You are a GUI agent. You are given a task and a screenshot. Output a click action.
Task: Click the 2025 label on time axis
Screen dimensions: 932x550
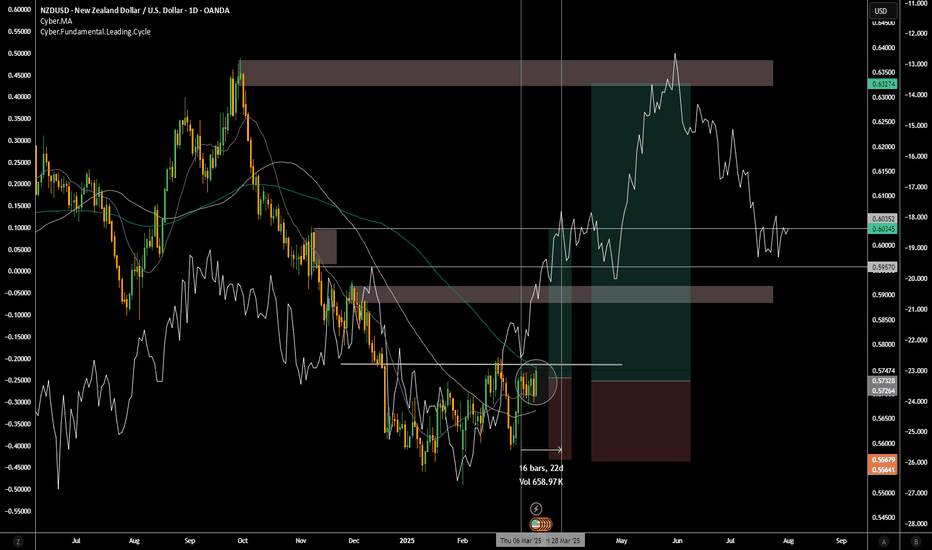point(407,540)
